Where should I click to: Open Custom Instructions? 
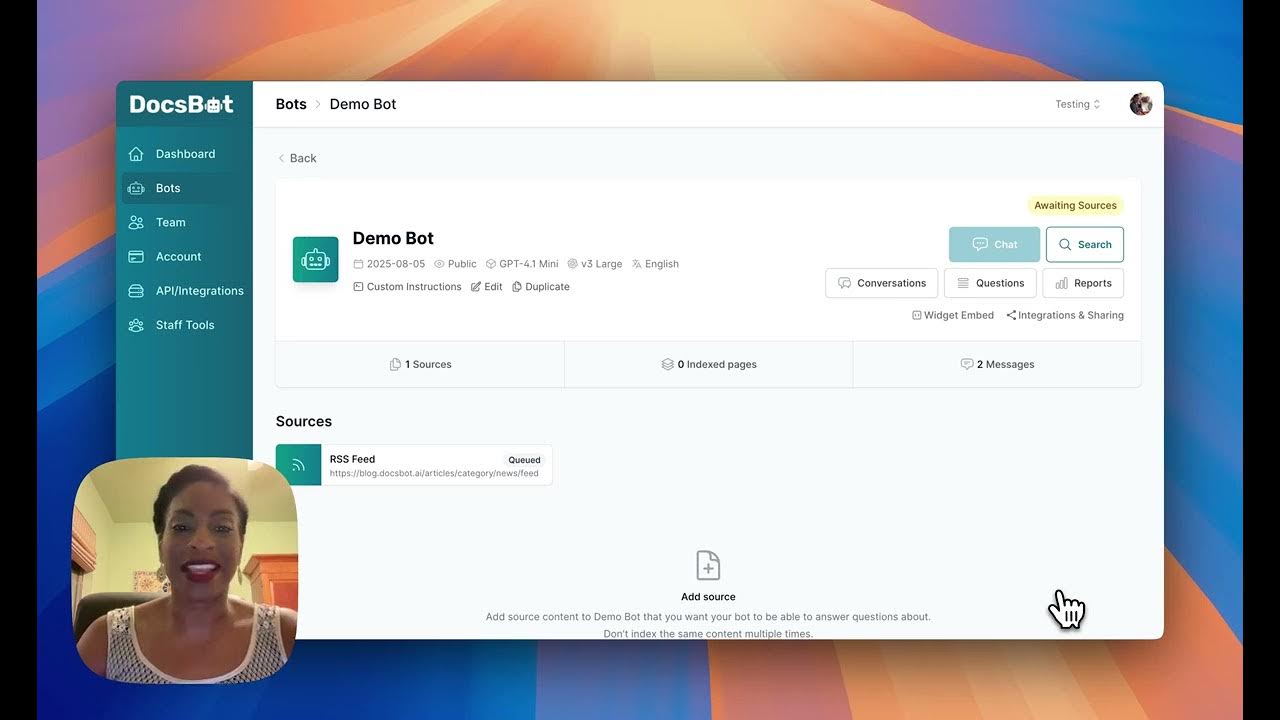point(407,287)
